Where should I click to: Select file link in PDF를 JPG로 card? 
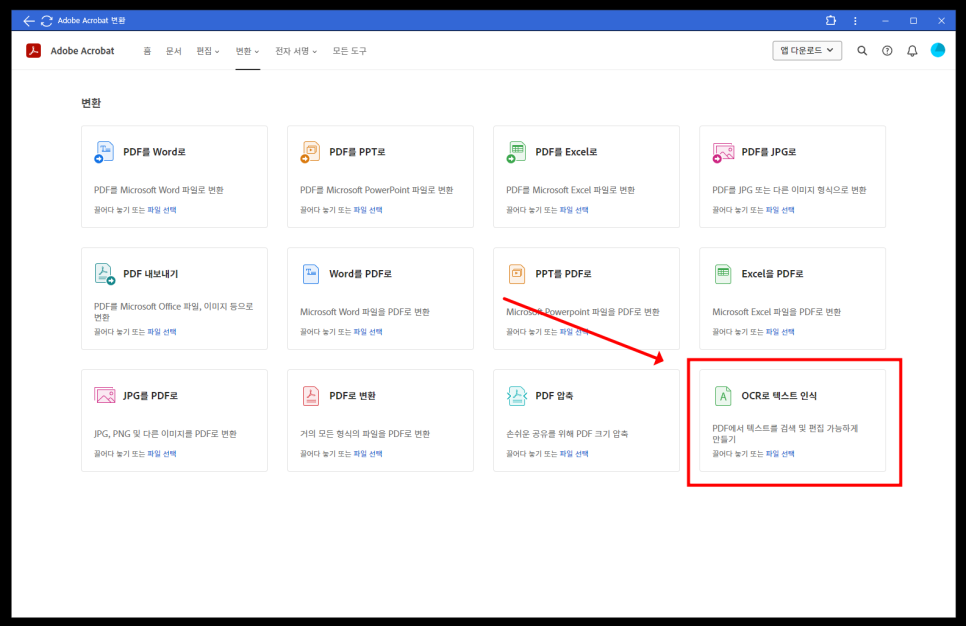click(x=780, y=210)
